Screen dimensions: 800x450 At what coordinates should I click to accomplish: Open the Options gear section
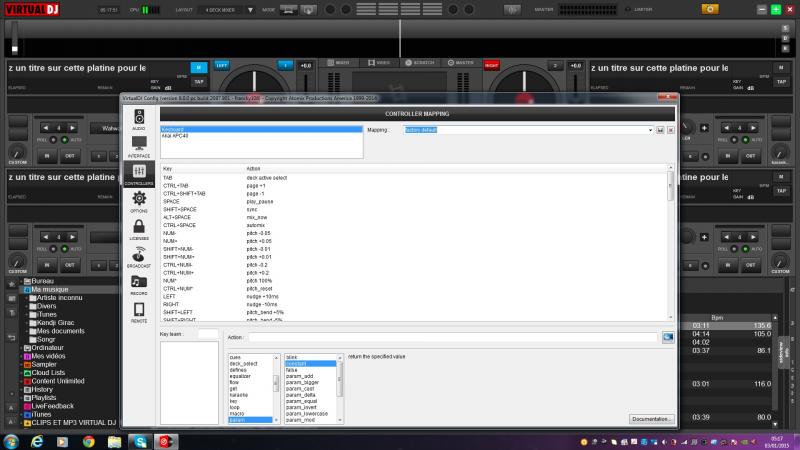tap(139, 203)
